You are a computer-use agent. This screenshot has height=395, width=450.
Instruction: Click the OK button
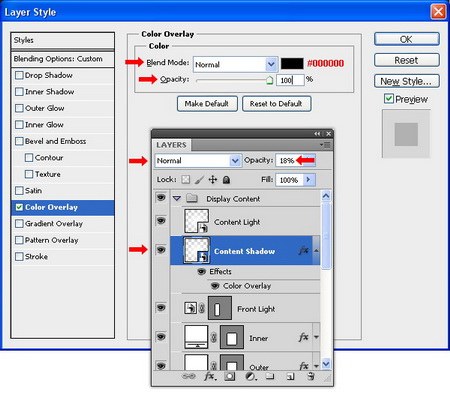coord(407,39)
